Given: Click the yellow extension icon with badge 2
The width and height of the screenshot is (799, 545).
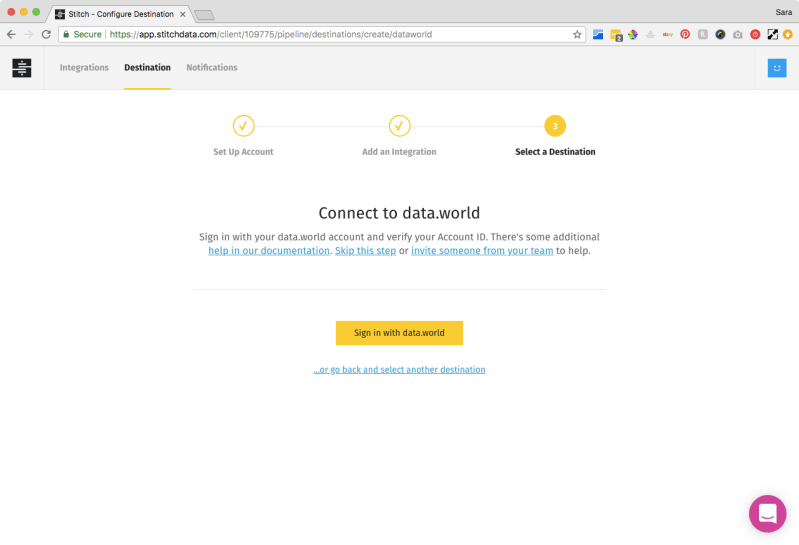Looking at the screenshot, I should [x=616, y=36].
